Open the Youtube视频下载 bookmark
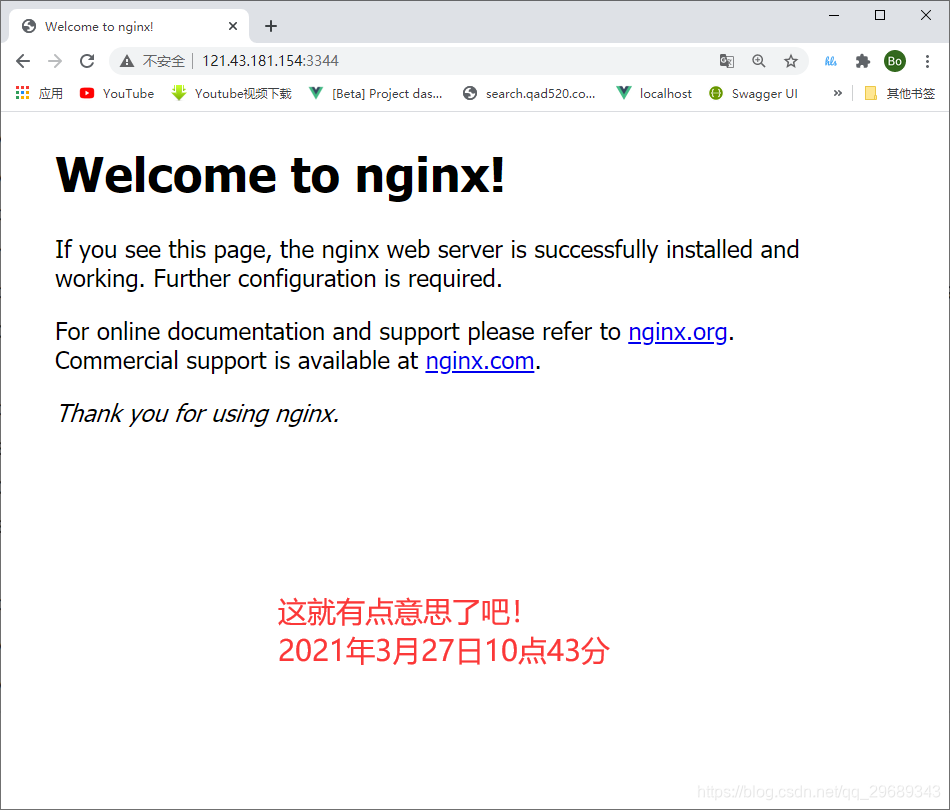The width and height of the screenshot is (950, 810). pos(231,93)
